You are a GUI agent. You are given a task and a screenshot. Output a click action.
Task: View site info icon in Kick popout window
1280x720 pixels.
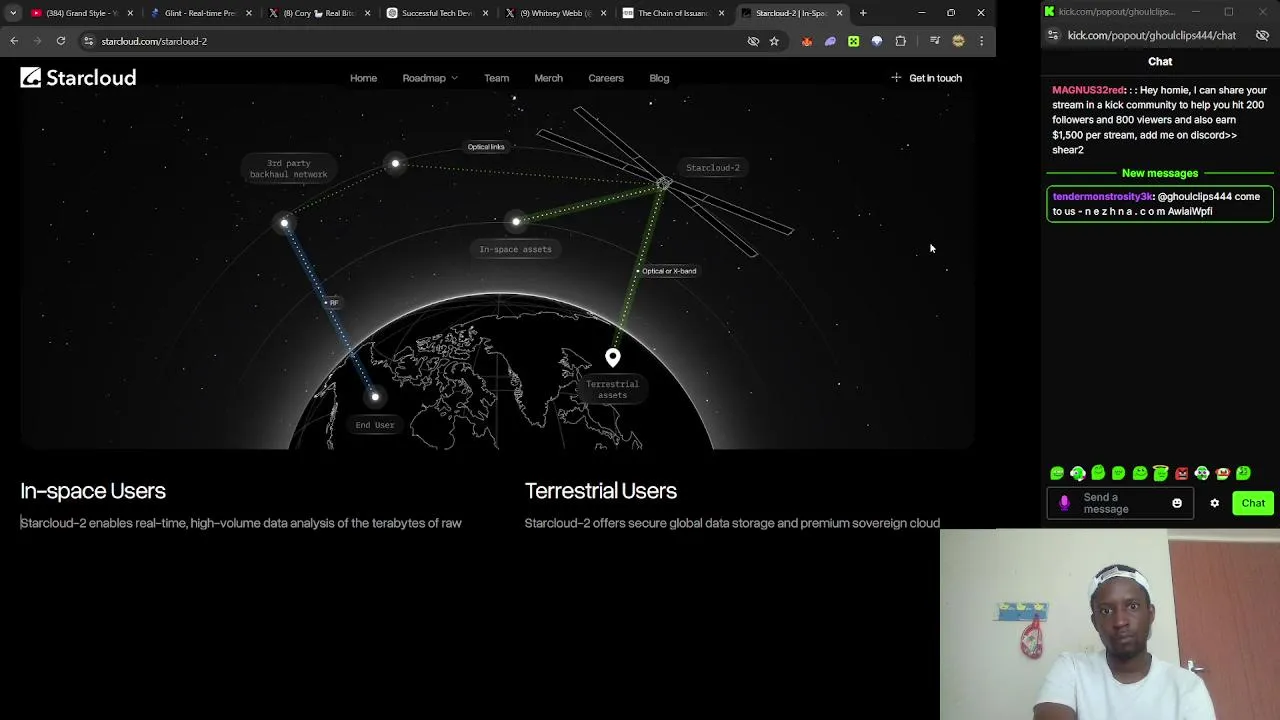point(1053,35)
